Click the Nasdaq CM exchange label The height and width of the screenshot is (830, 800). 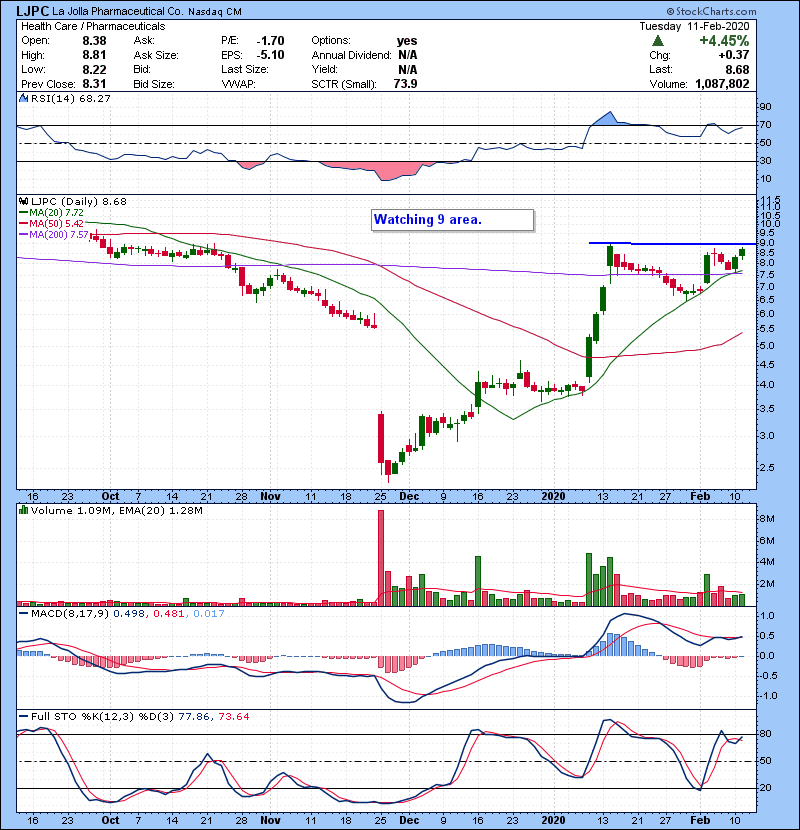pos(215,12)
